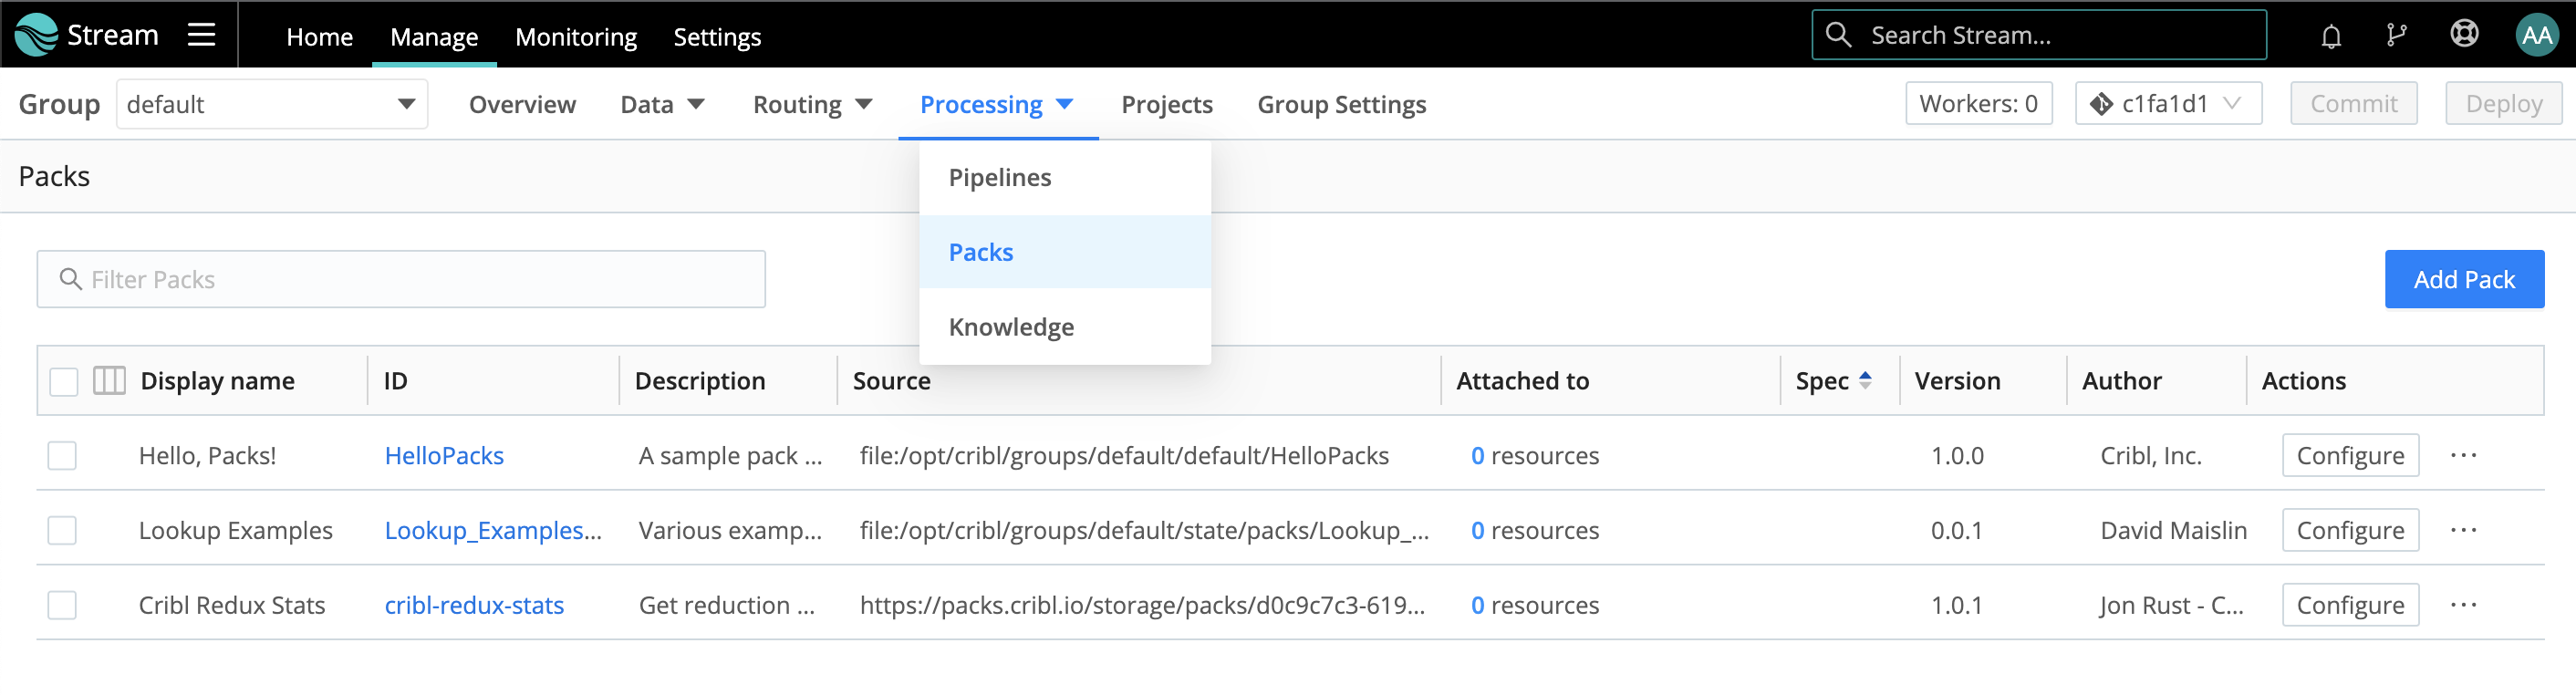Go to the Home tab

click(x=319, y=37)
